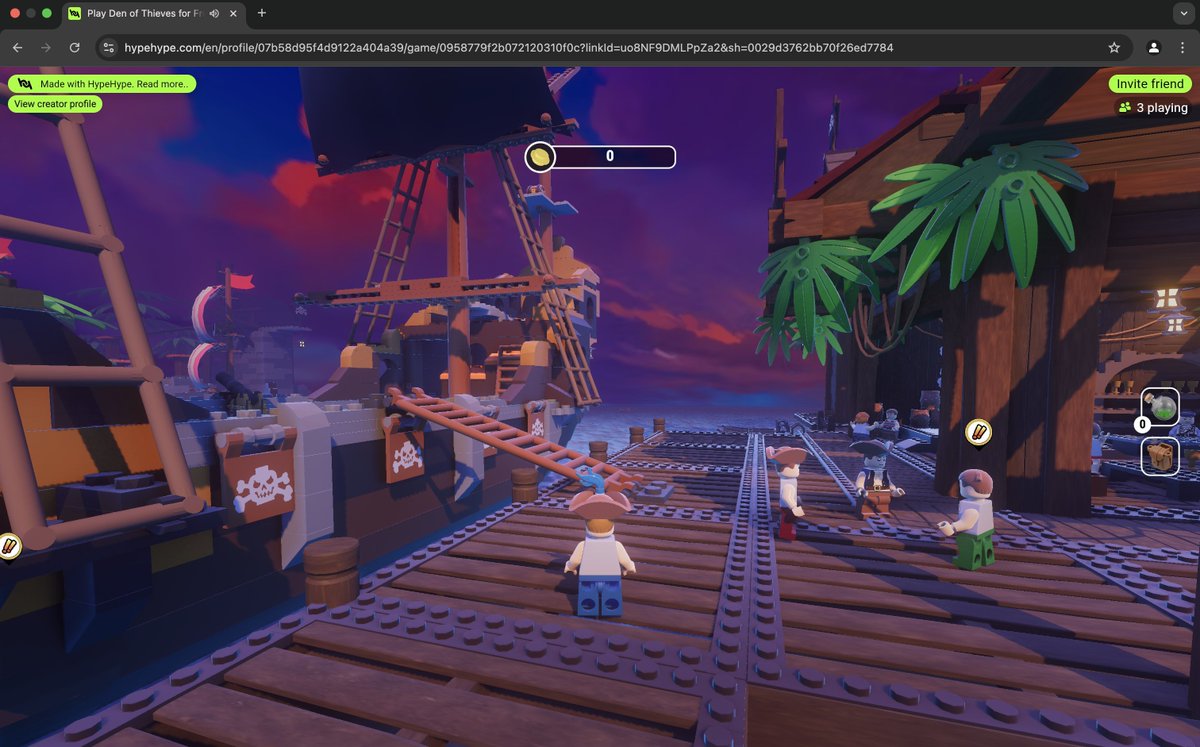This screenshot has width=1200, height=747.
Task: Open the Chrome three-dot menu
Action: tap(1182, 46)
